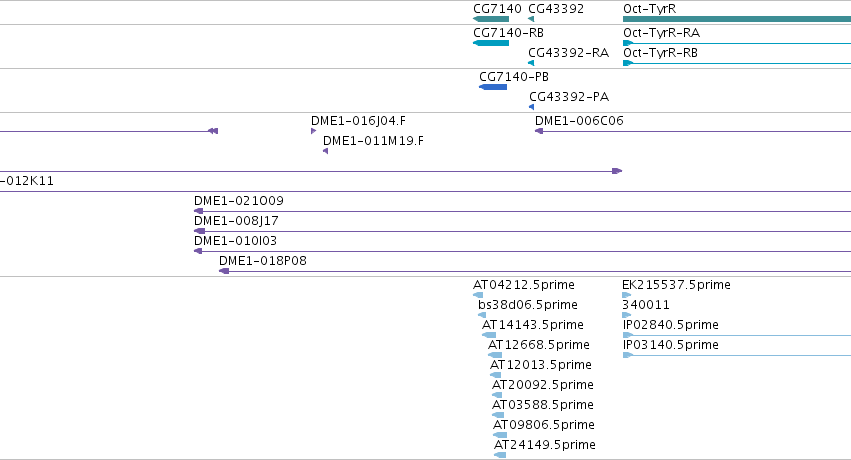The width and height of the screenshot is (851, 460).
Task: Select the DME1-021O09 clone line
Action: (x=523, y=211)
